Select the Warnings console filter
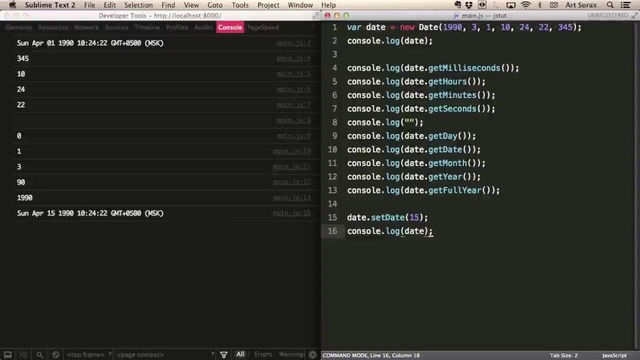Image resolution: width=640 pixels, height=360 pixels. (291, 354)
